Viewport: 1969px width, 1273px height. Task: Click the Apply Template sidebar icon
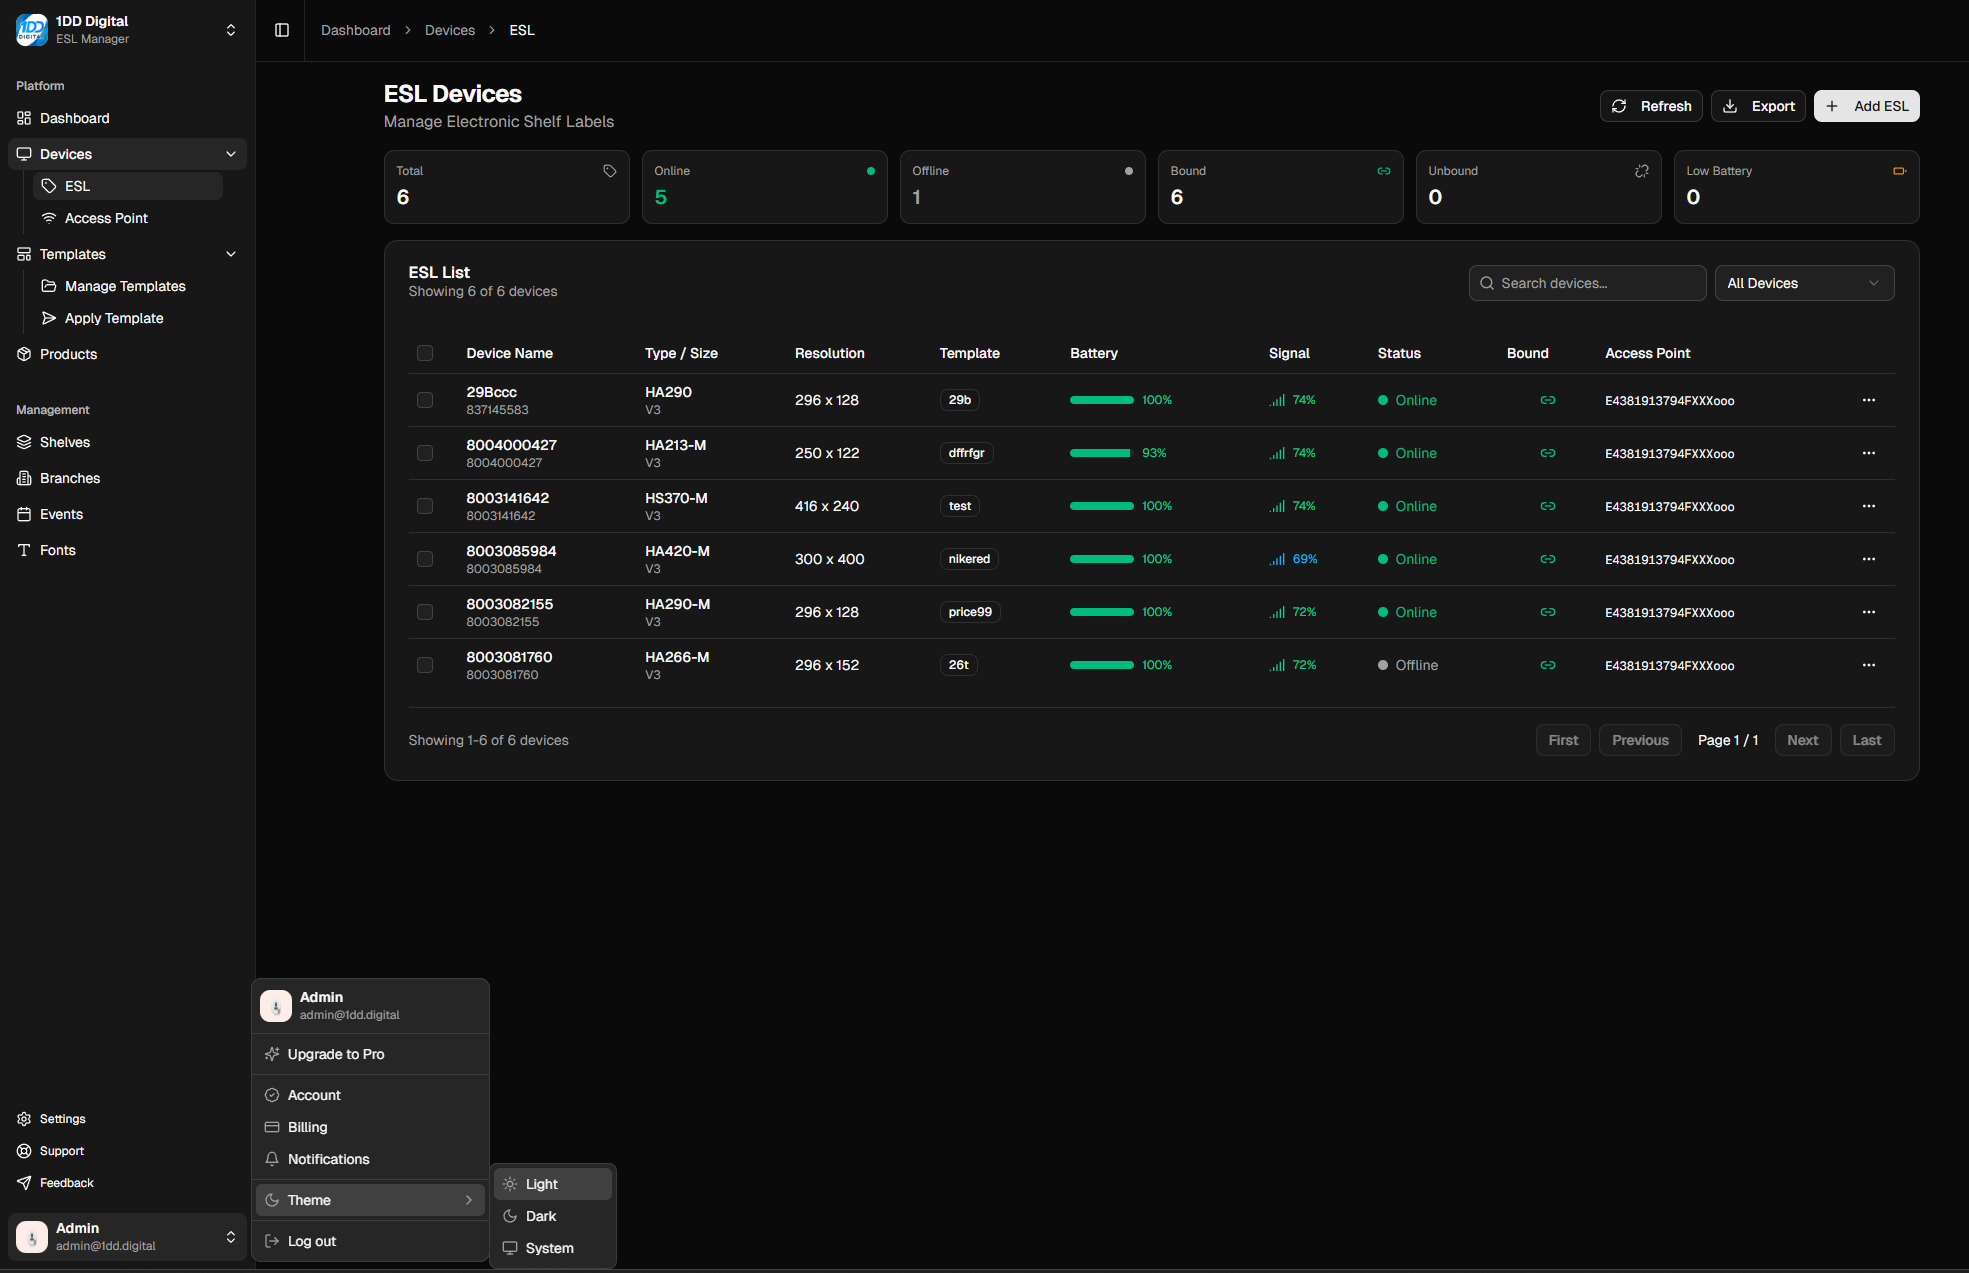tap(48, 318)
